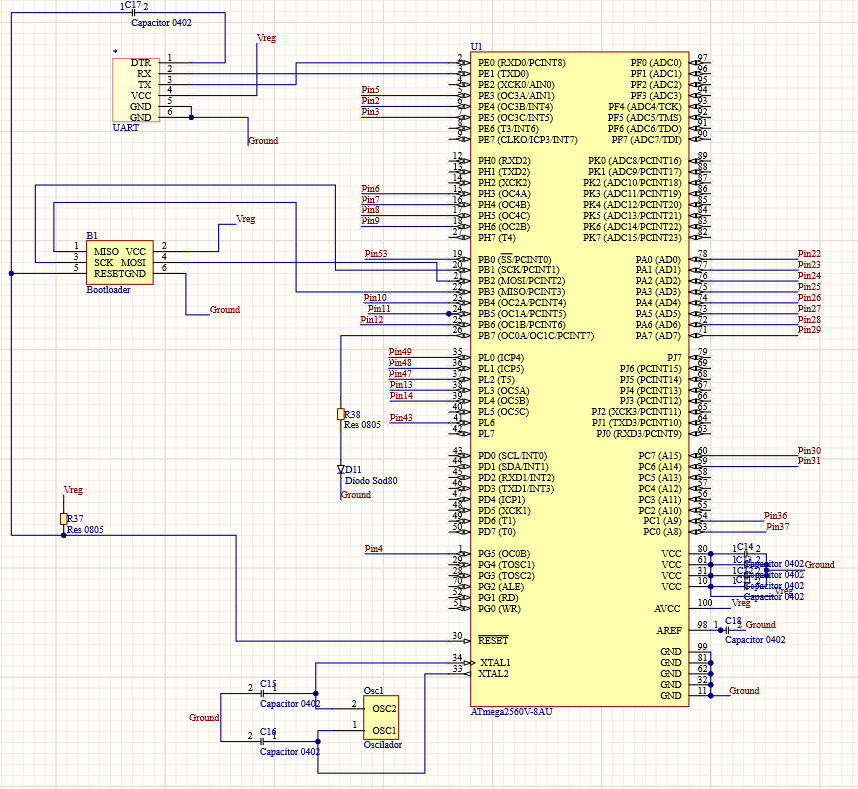
Task: Click the XTAL1 pin name on U1
Action: click(495, 663)
